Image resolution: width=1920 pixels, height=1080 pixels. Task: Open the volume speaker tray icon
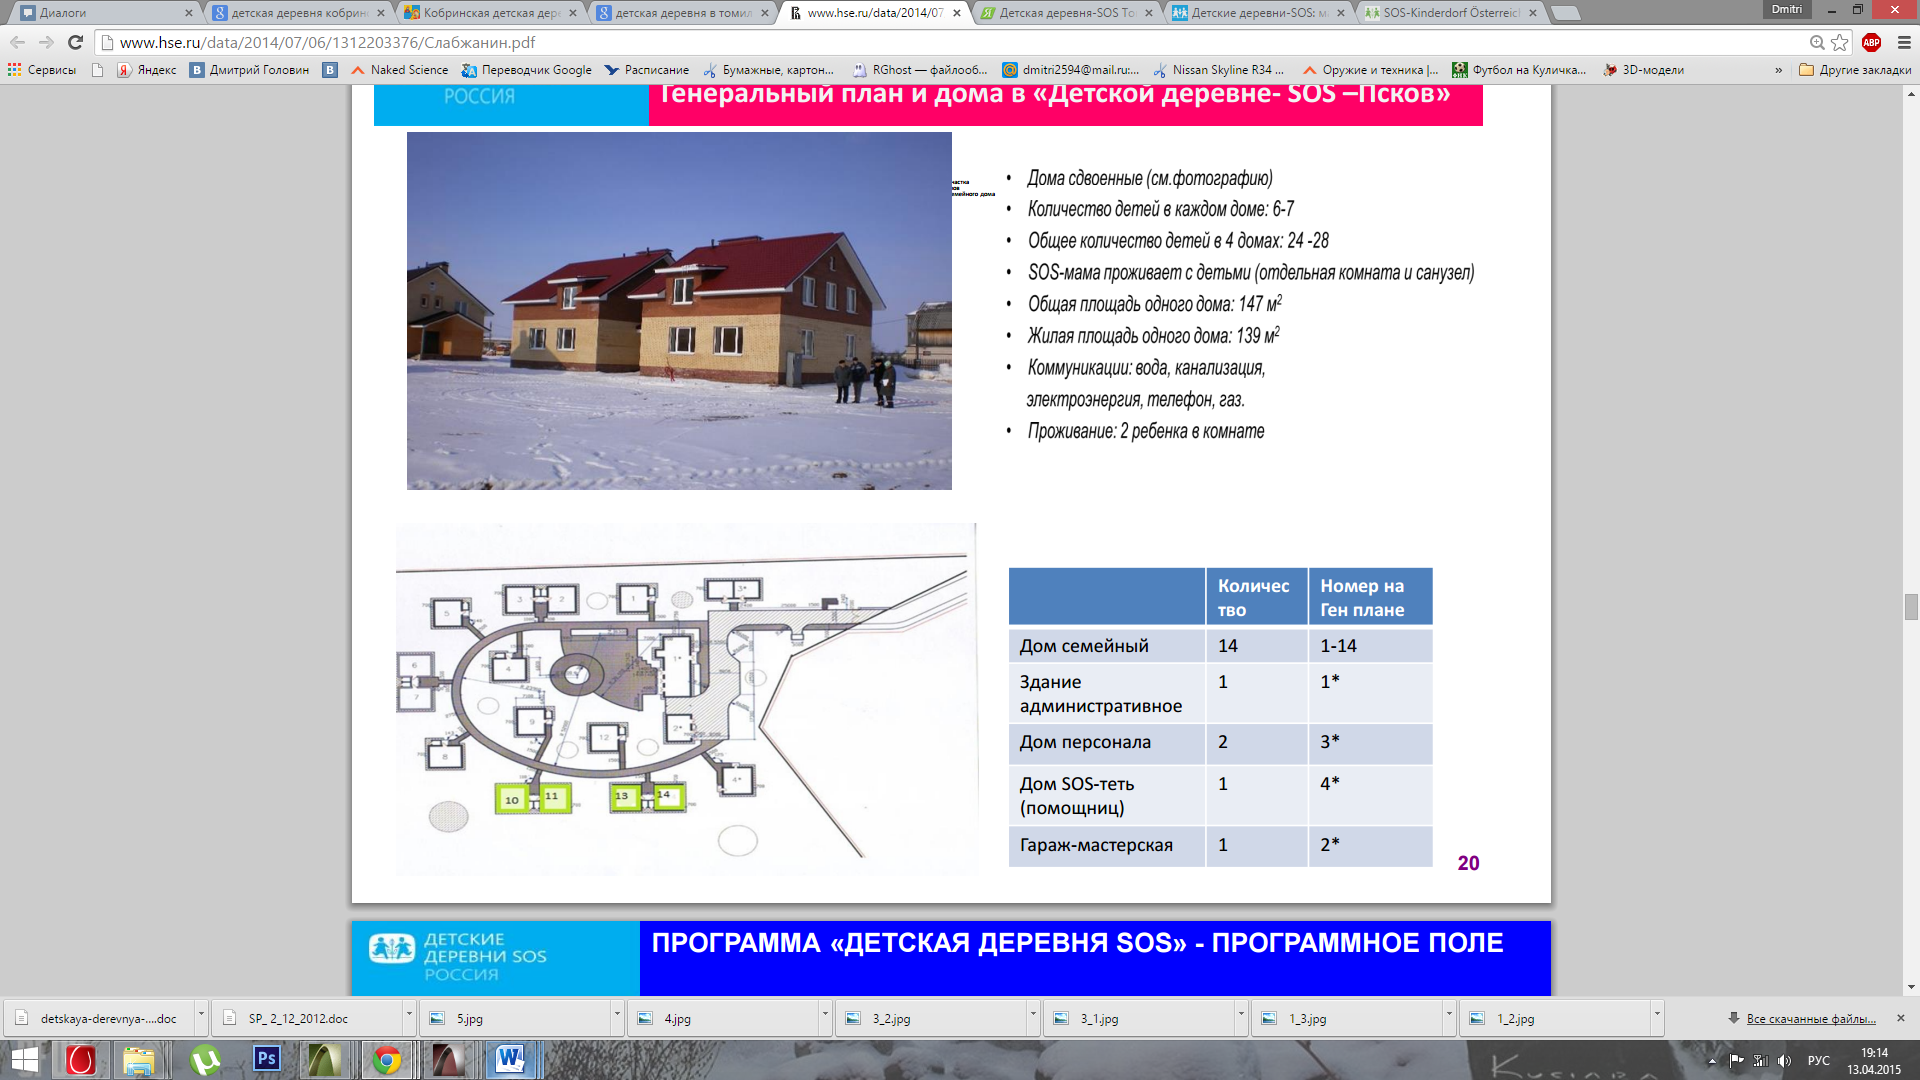click(1784, 1060)
